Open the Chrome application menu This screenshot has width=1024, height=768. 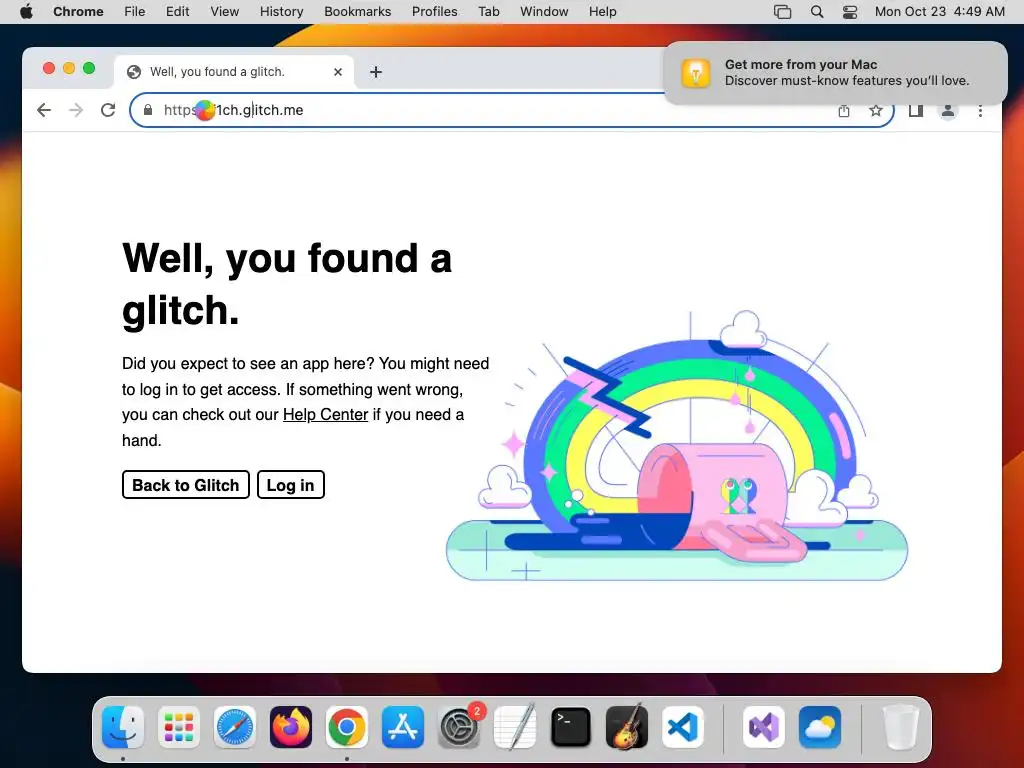78,12
